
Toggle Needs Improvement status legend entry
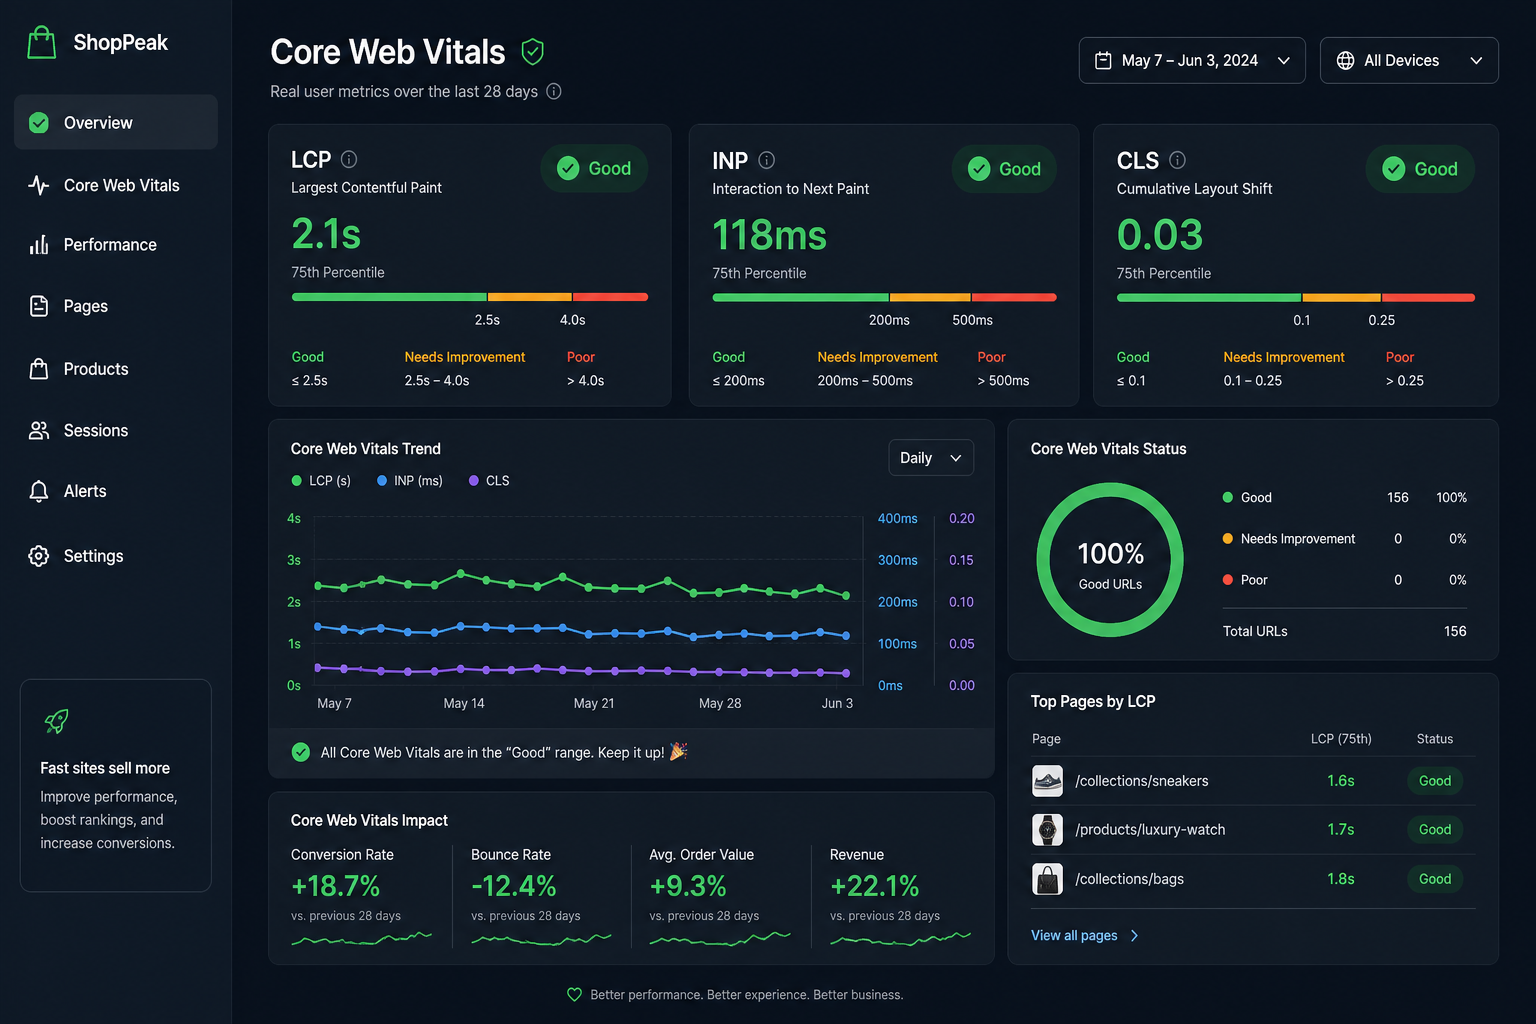(x=1289, y=539)
